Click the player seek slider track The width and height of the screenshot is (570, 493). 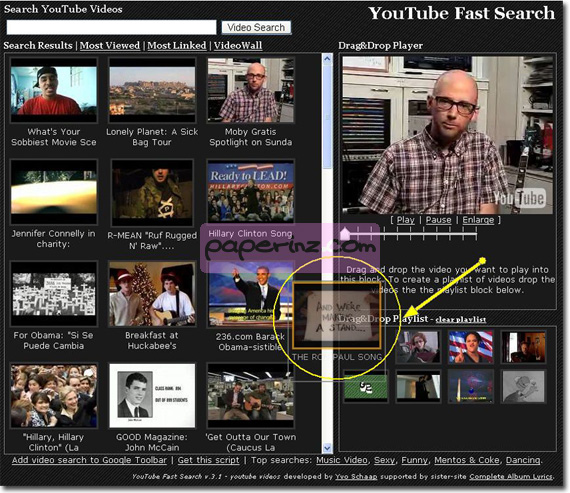click(410, 234)
